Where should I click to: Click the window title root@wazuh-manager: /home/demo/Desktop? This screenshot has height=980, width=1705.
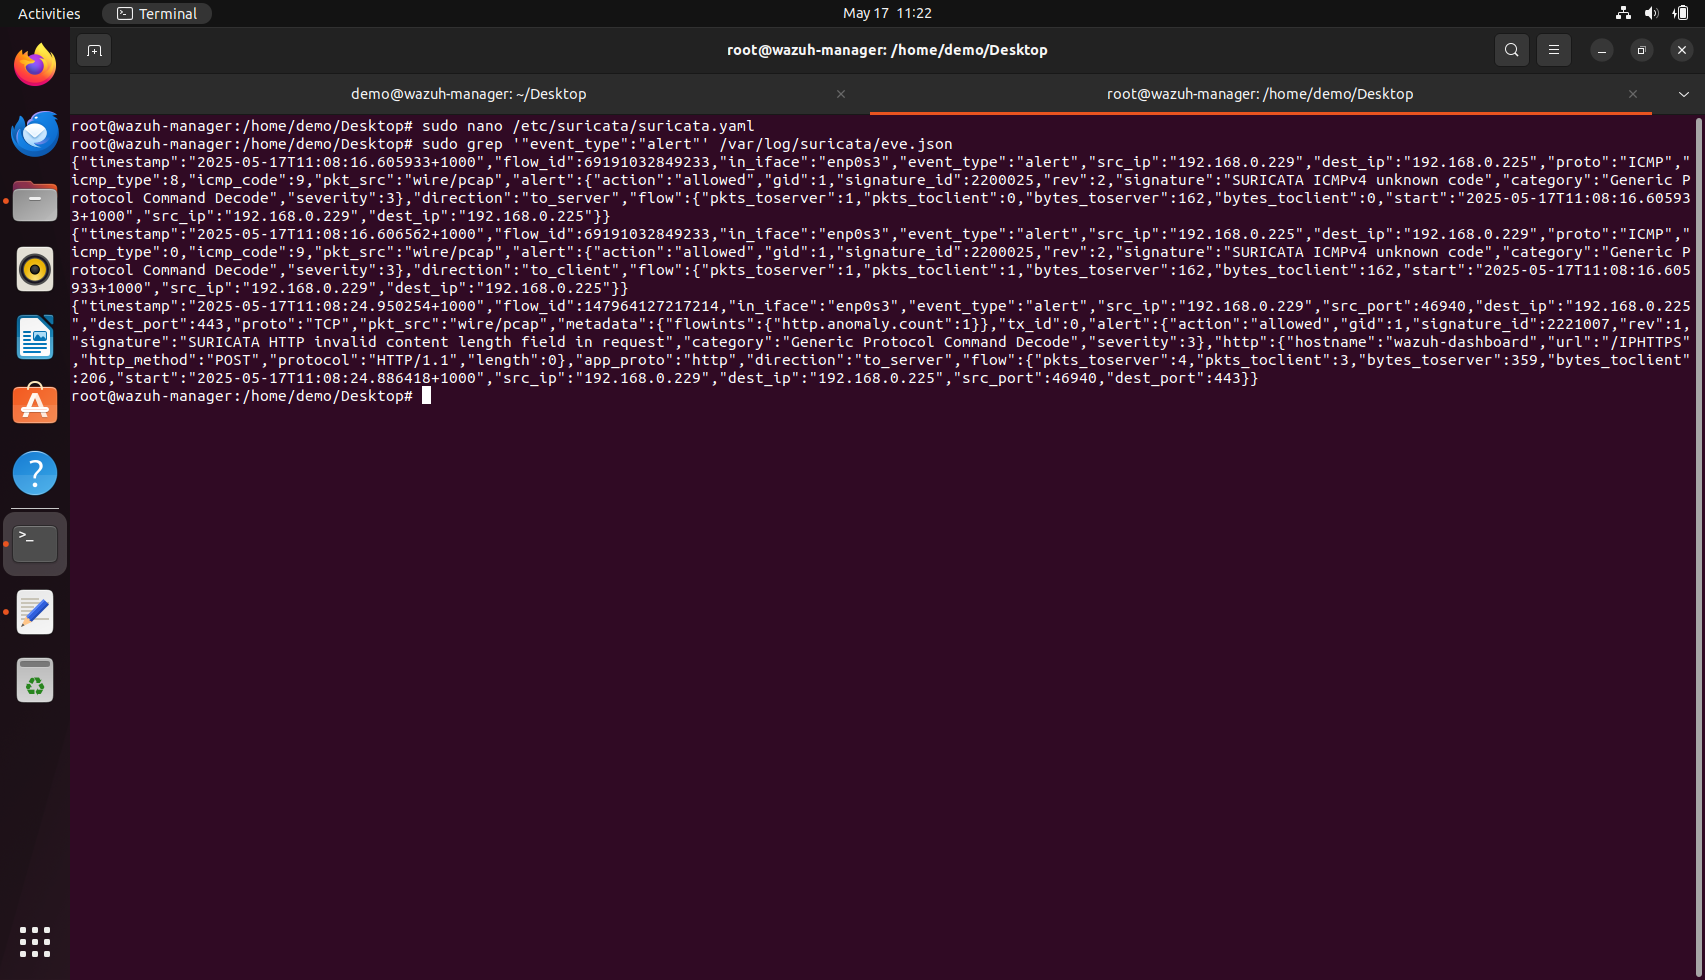point(887,50)
